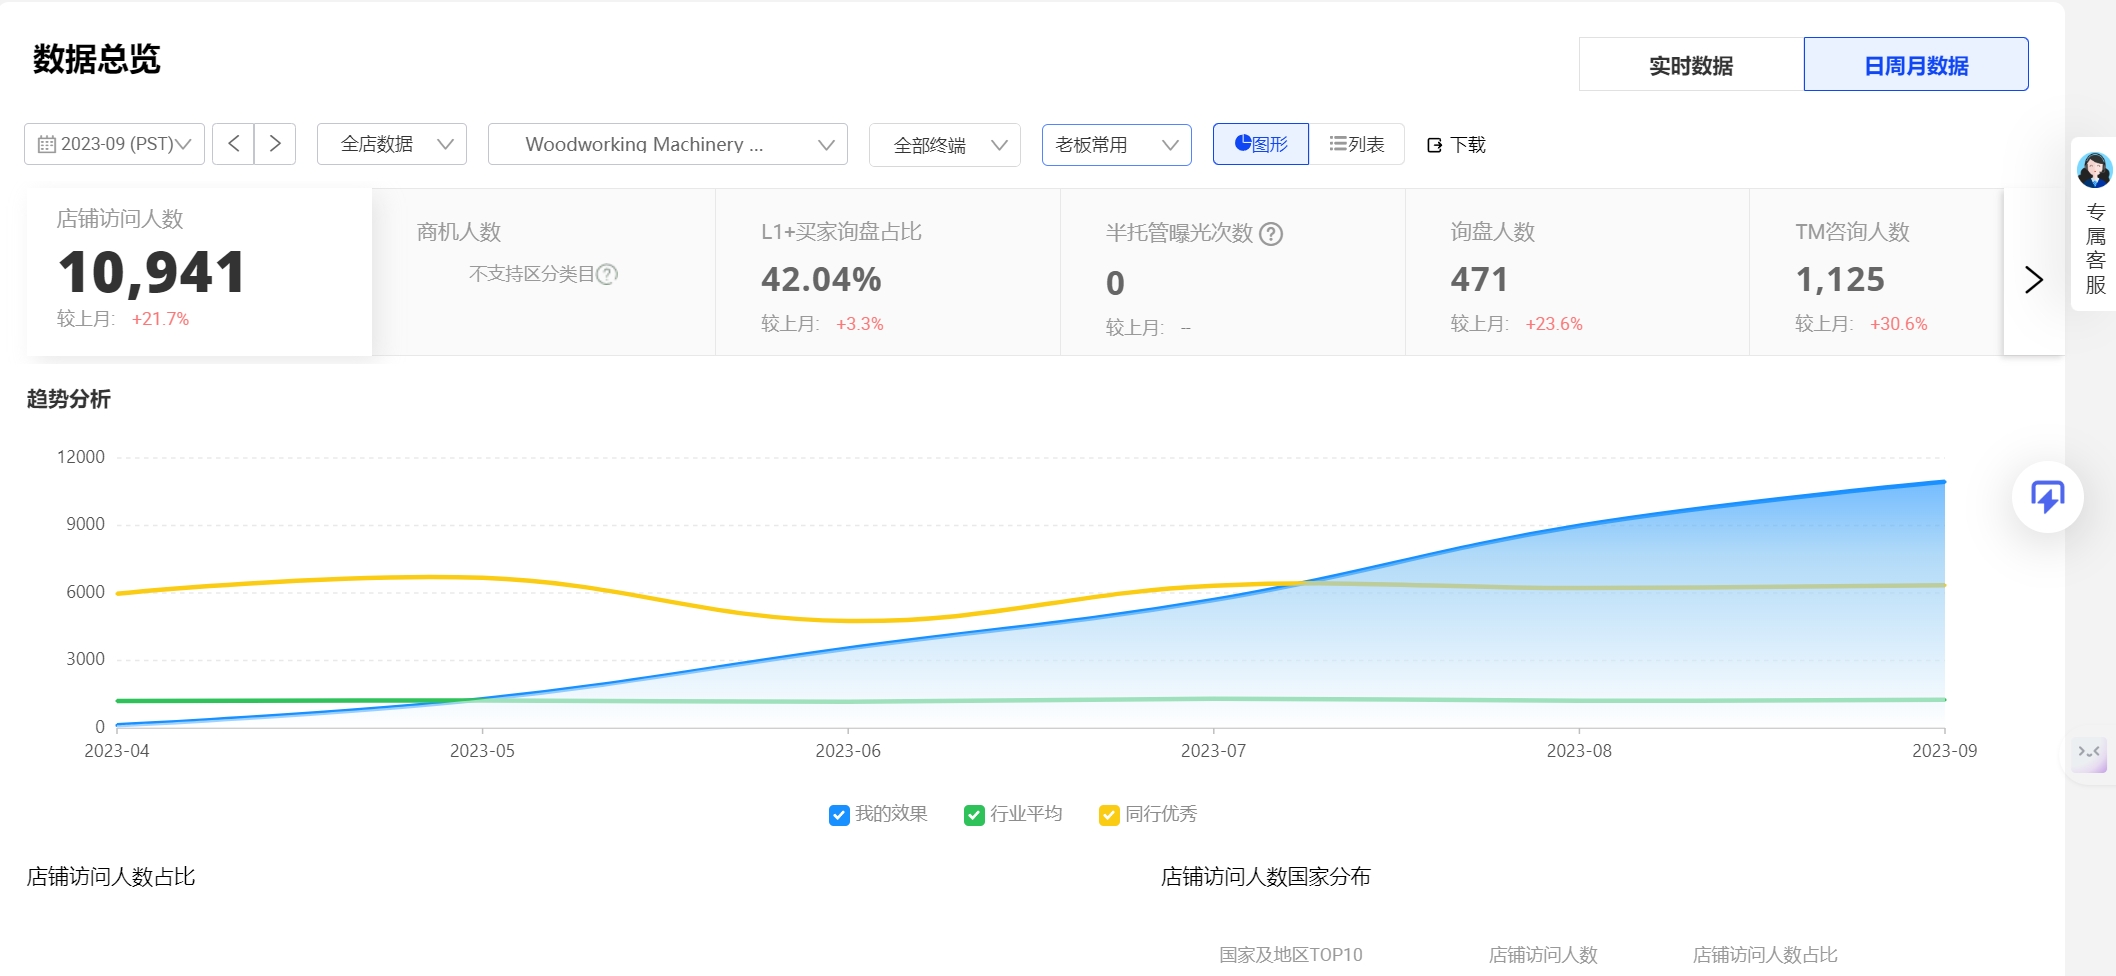Select the 询盘人数 metric card

pos(1576,273)
